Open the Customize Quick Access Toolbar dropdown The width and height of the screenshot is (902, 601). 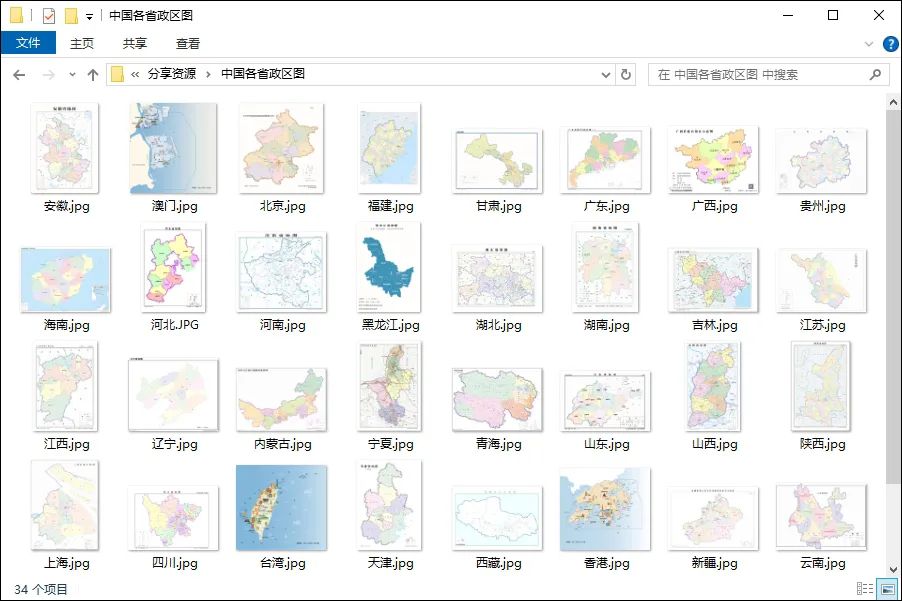point(89,17)
